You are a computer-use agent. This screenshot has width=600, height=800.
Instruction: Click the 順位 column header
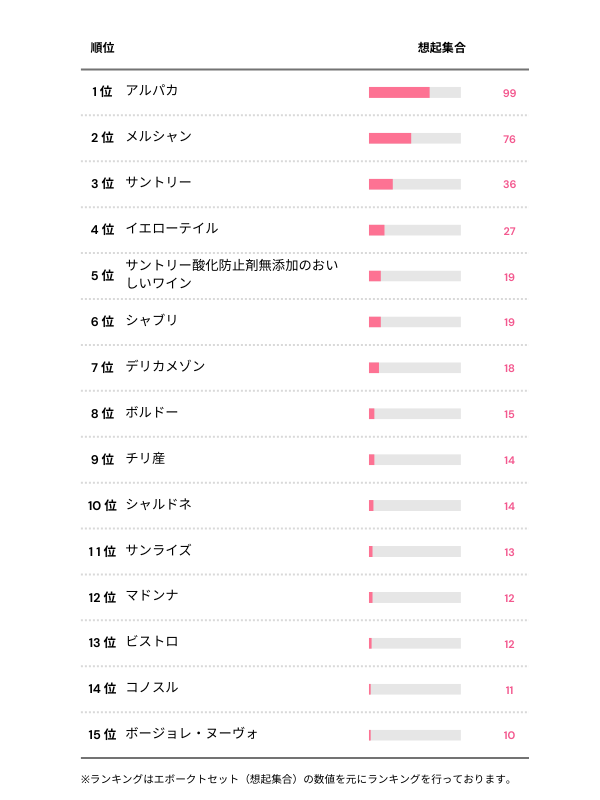click(x=102, y=47)
